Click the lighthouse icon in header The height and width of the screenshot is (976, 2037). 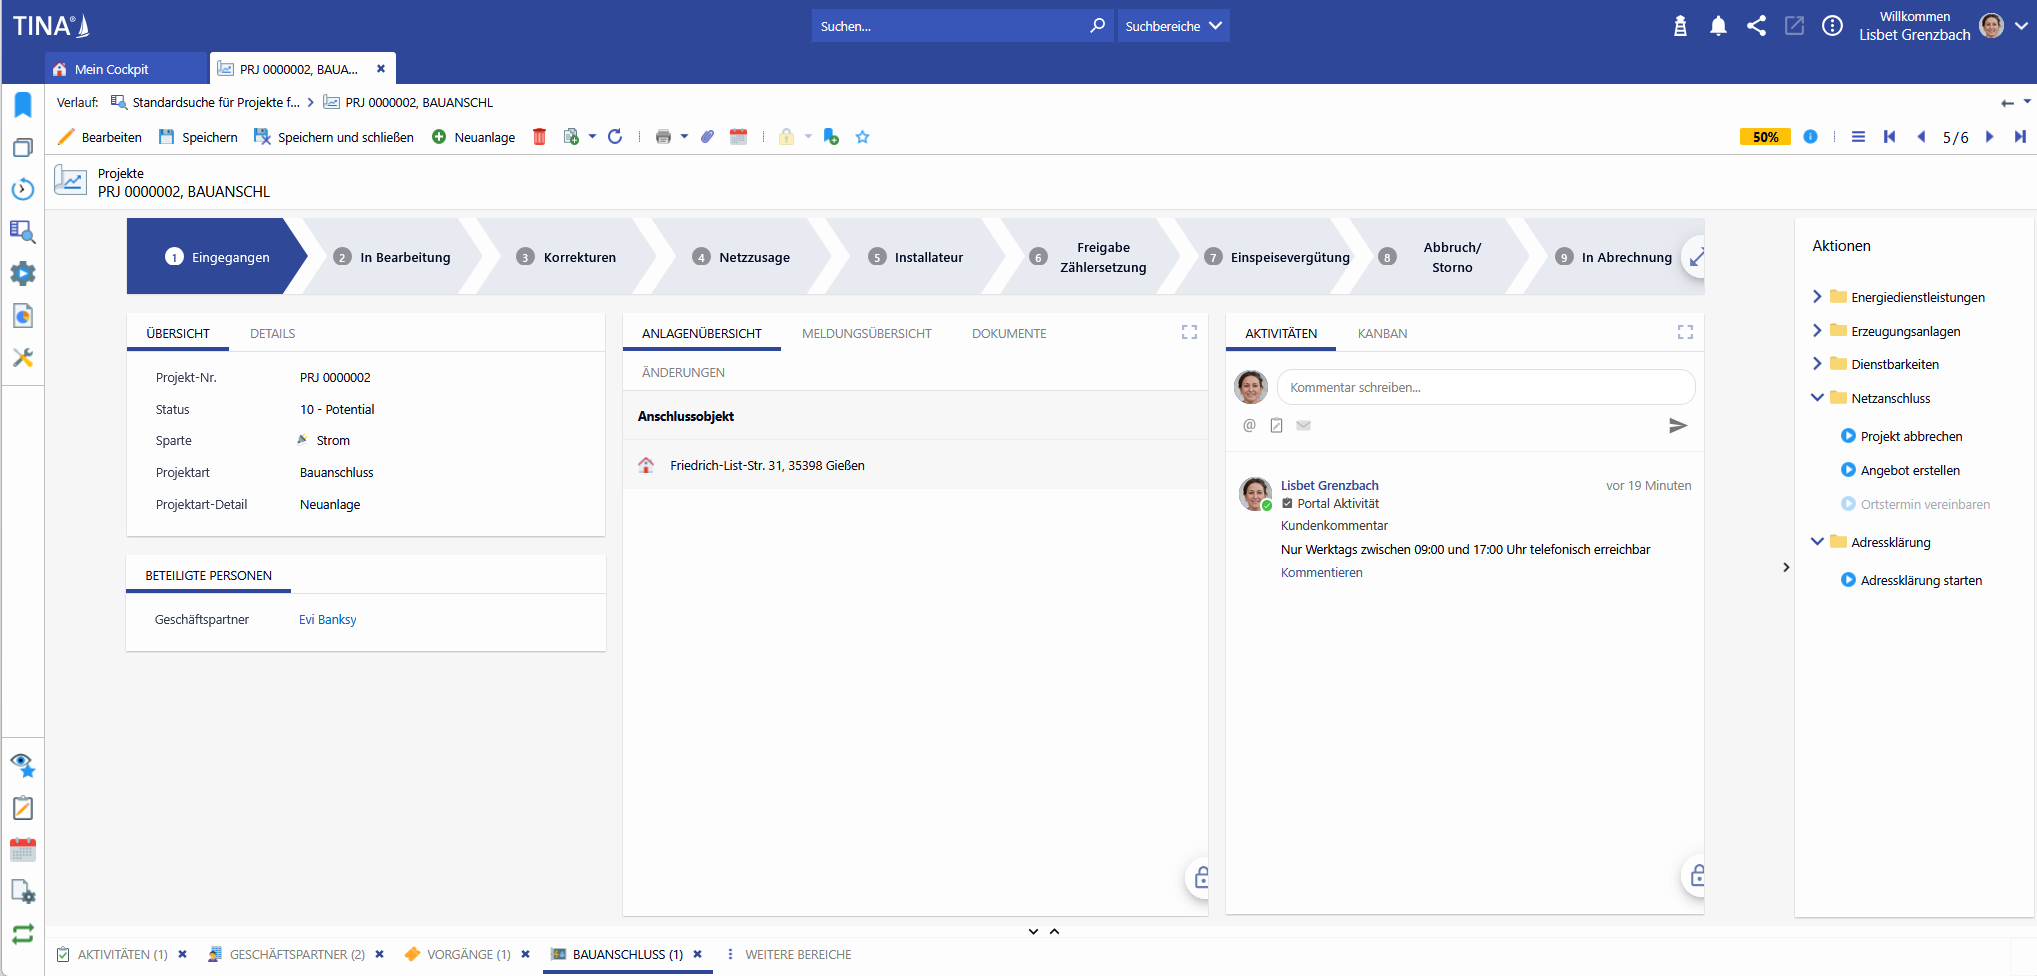pyautogui.click(x=1680, y=26)
